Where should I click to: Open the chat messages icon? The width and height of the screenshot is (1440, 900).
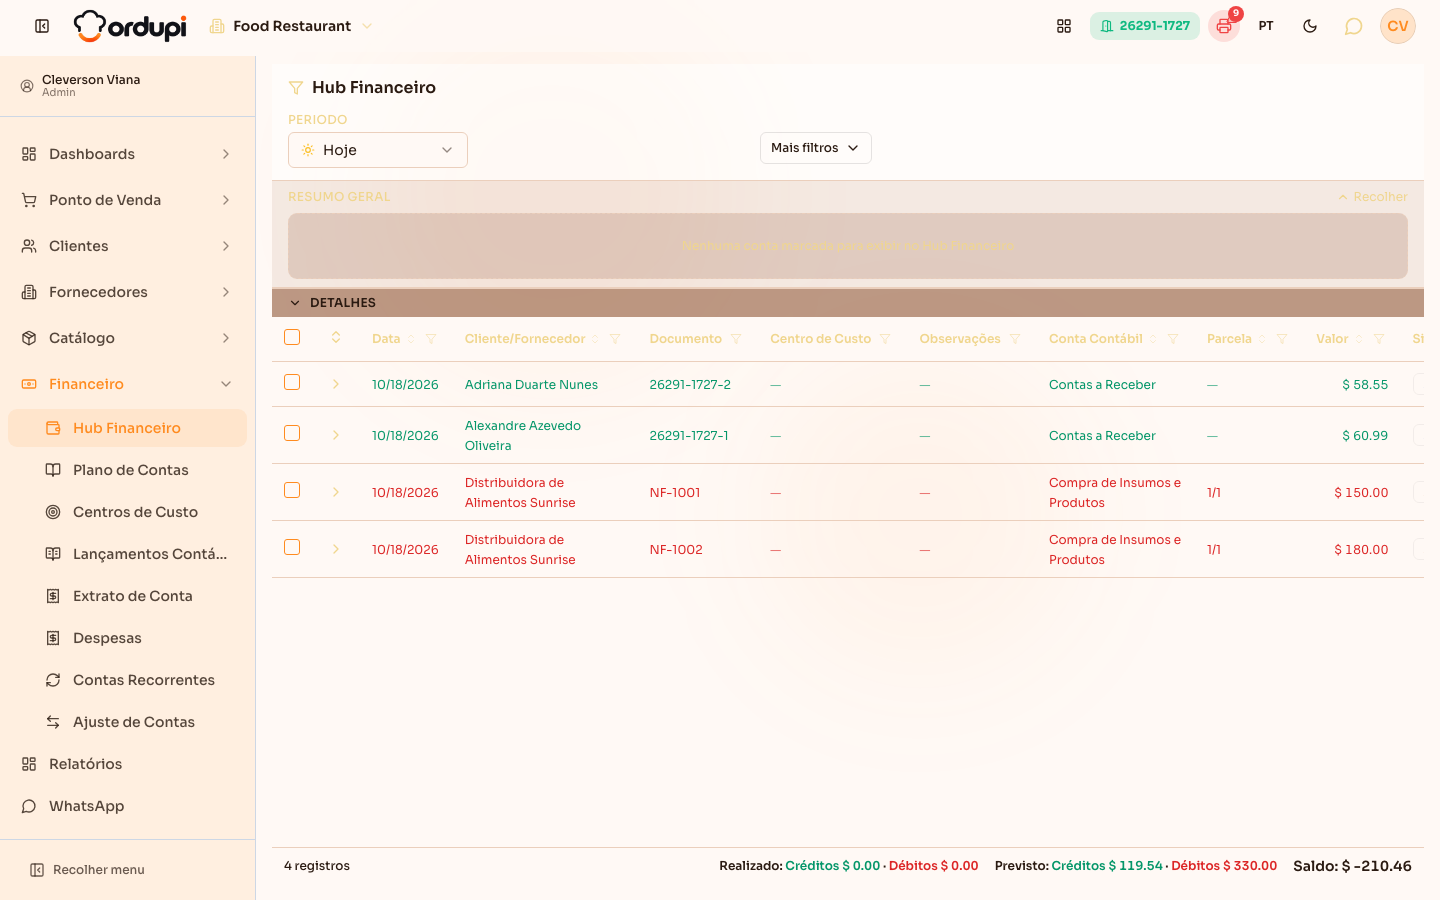(x=1353, y=26)
